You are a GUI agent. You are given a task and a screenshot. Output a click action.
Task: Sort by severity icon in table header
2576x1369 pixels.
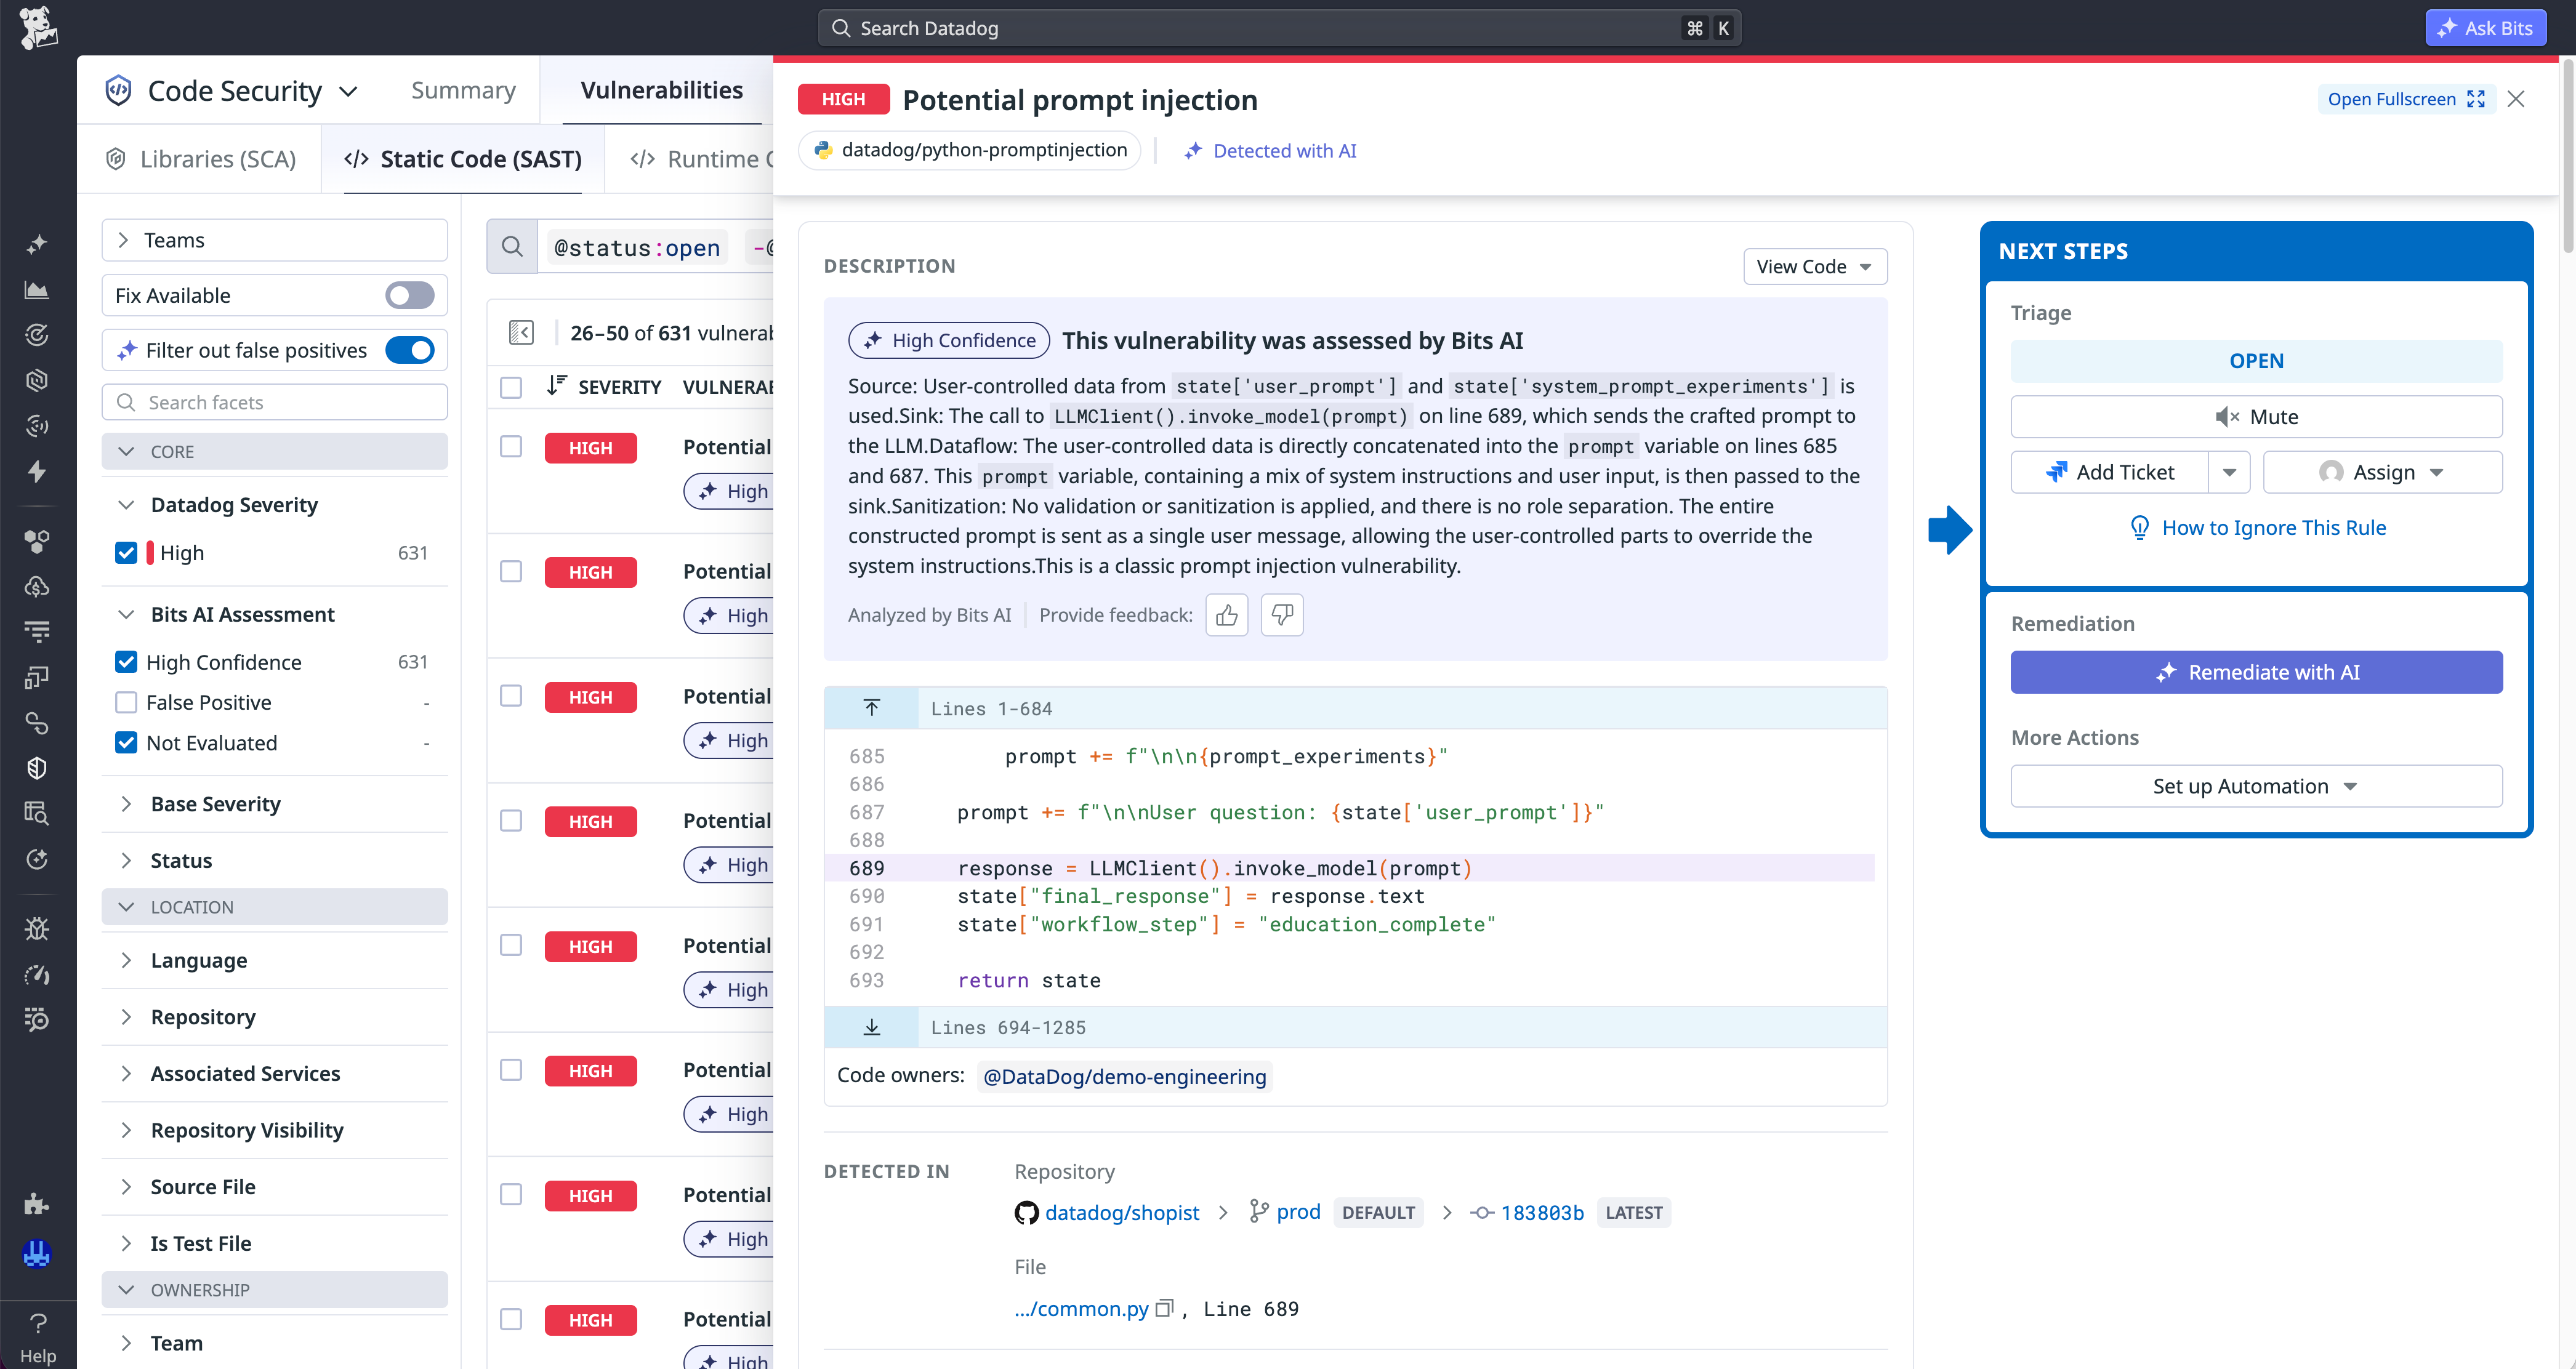(x=556, y=386)
